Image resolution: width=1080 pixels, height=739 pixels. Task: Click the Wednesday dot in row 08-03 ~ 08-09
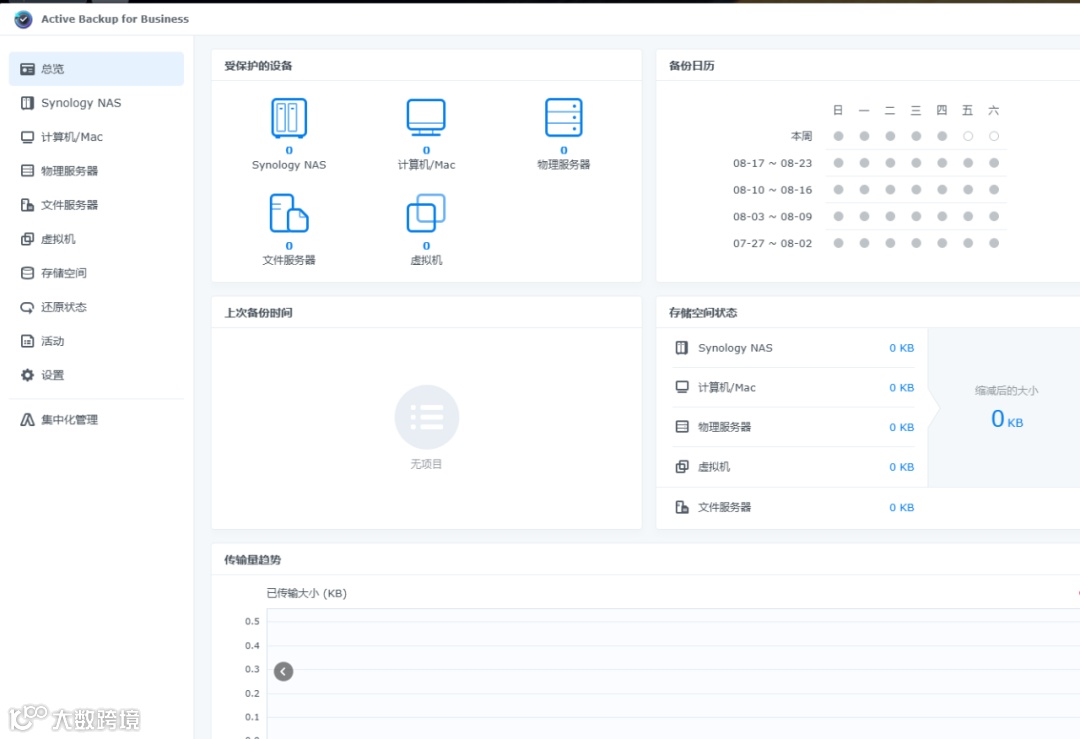pyautogui.click(x=916, y=216)
